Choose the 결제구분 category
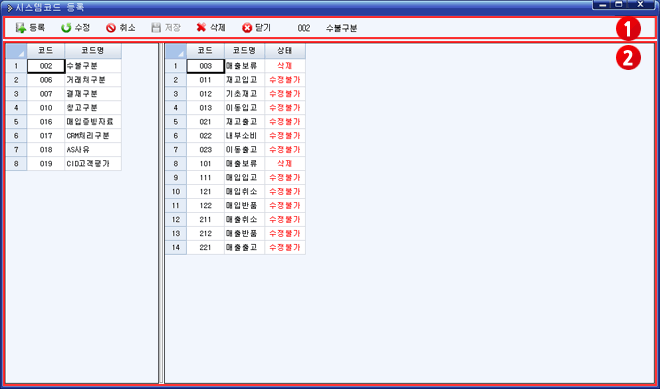Viewport: 660px width, 389px height. [93, 94]
